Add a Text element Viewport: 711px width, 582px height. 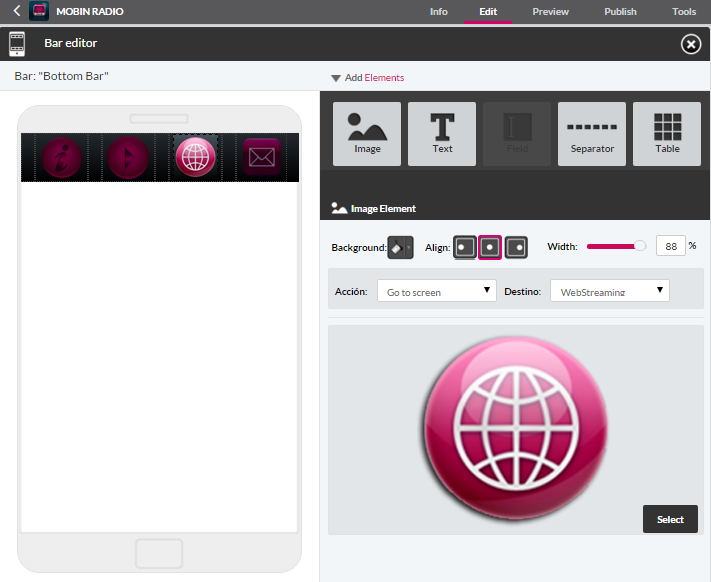(x=442, y=134)
